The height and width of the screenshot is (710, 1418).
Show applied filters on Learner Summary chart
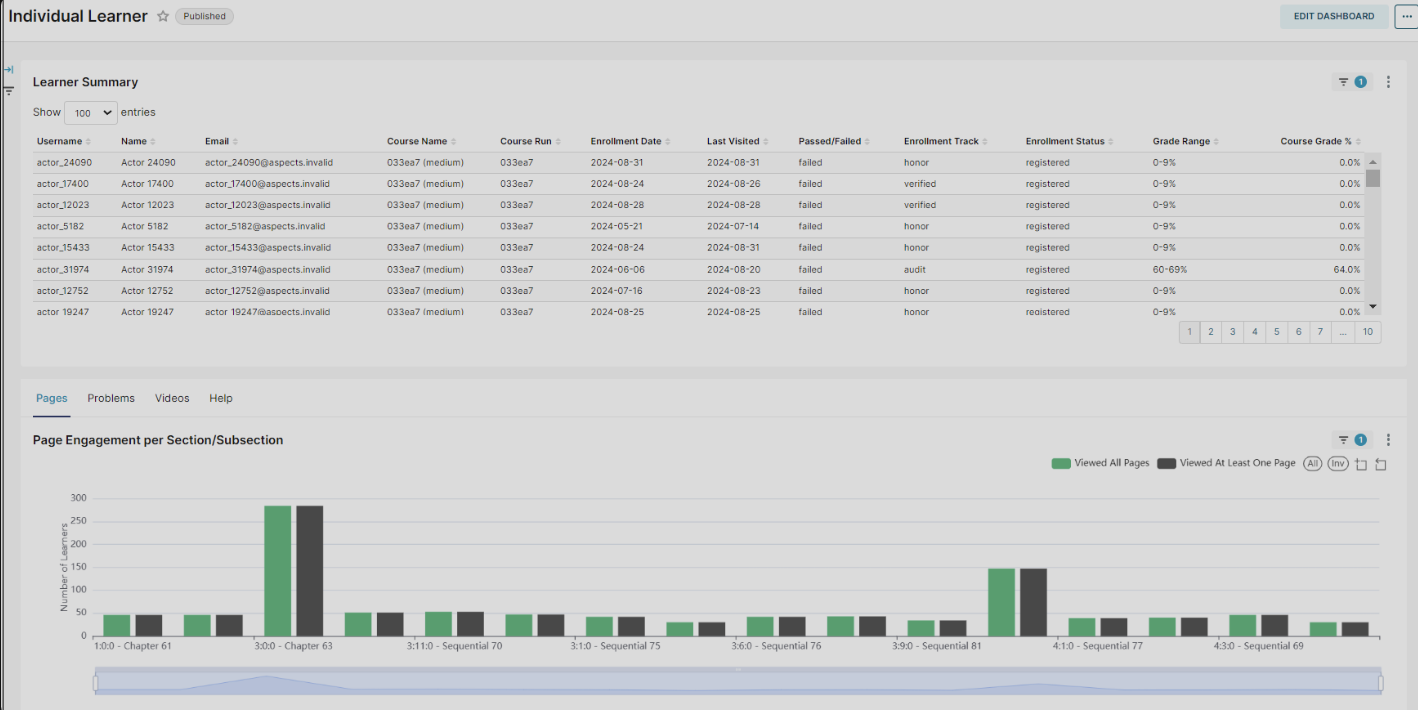(1352, 82)
